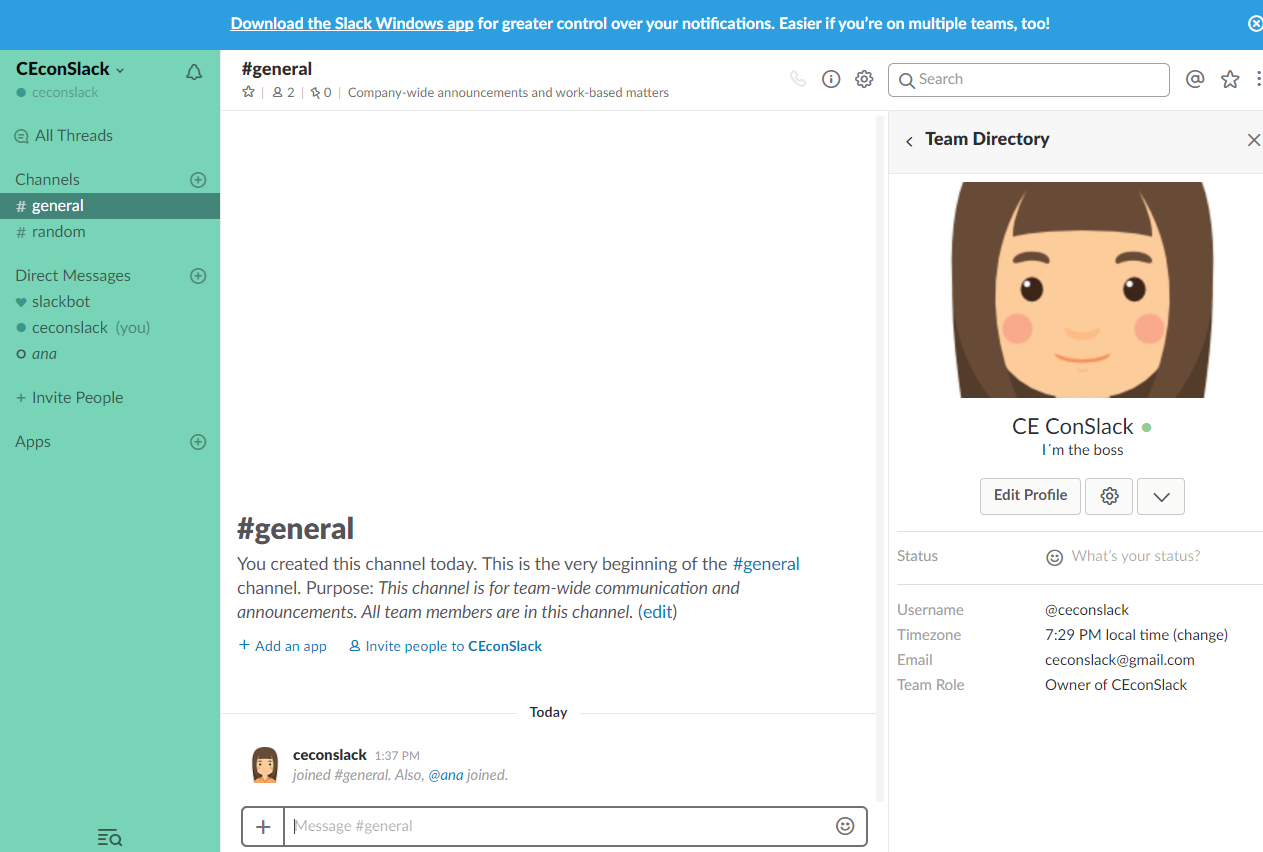Star the #general channel
This screenshot has width=1263, height=852.
tap(248, 92)
